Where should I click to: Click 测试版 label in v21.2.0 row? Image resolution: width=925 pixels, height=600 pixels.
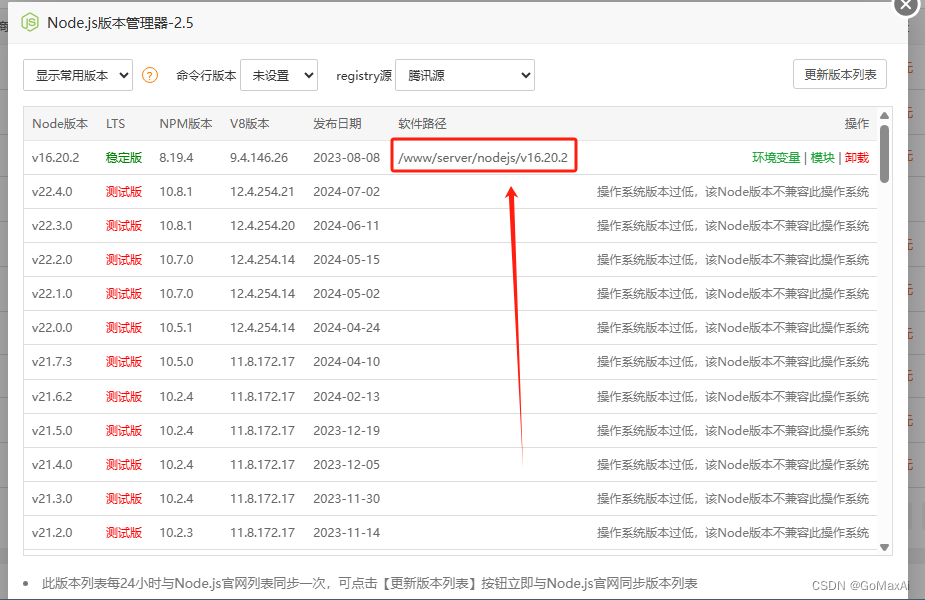[x=124, y=533]
